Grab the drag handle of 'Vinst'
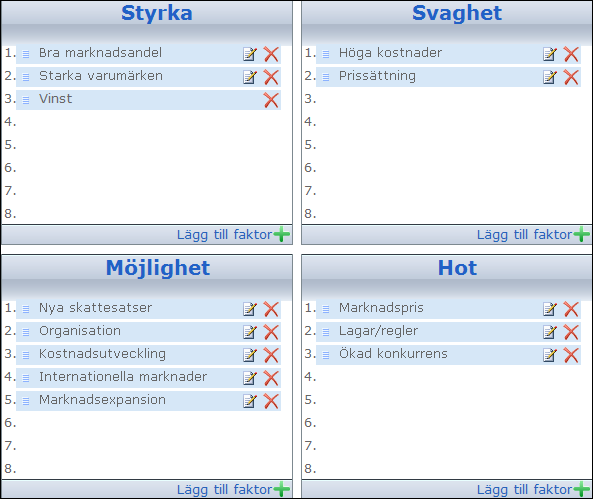This screenshot has height=499, width=593. [x=26, y=100]
